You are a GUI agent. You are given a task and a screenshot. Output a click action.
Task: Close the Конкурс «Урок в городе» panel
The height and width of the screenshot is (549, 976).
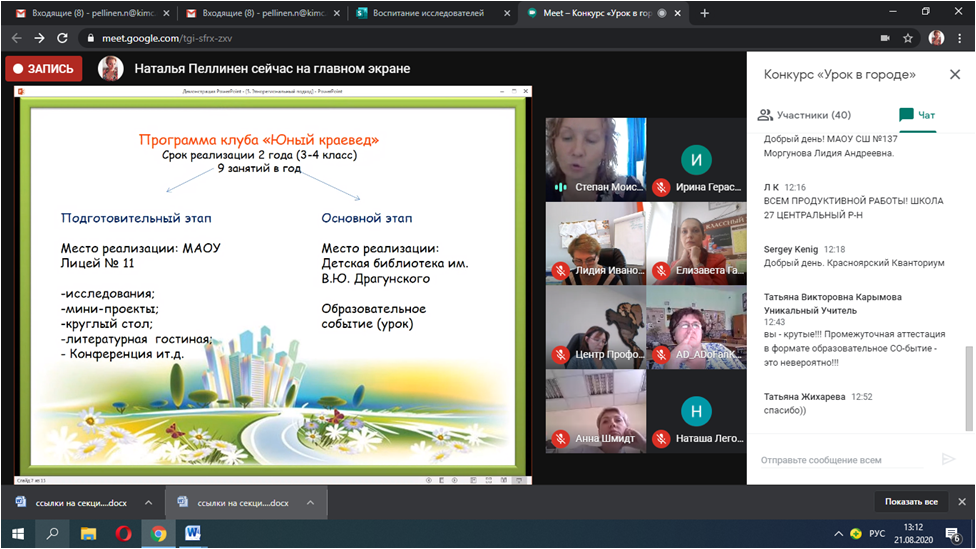(x=955, y=75)
